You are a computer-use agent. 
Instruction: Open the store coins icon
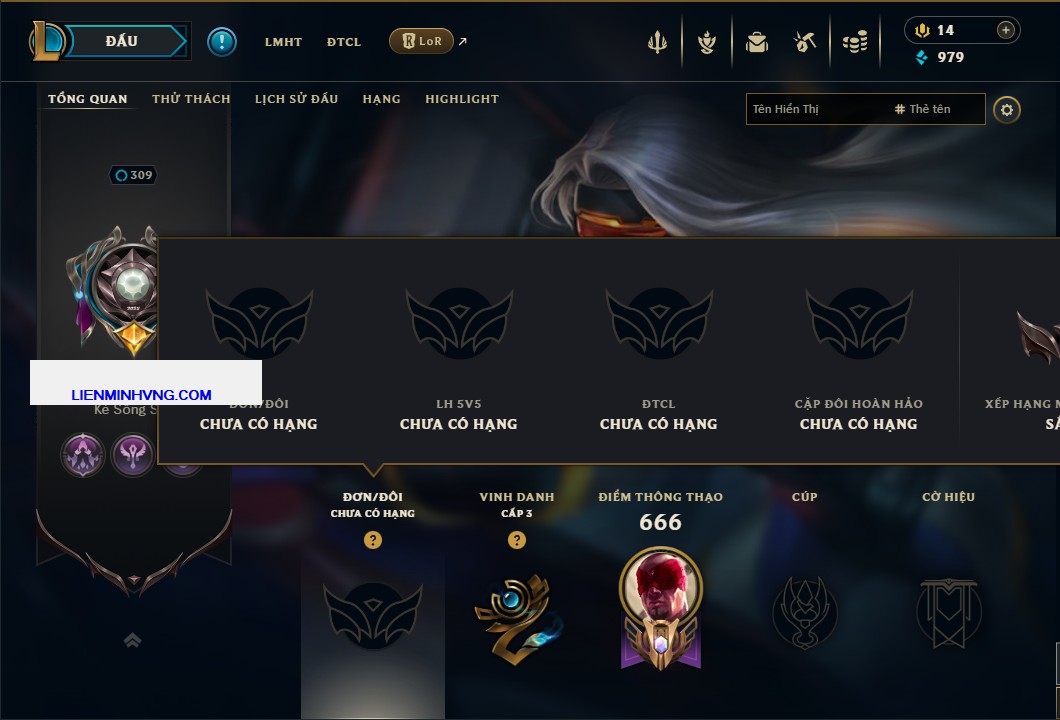click(x=855, y=43)
